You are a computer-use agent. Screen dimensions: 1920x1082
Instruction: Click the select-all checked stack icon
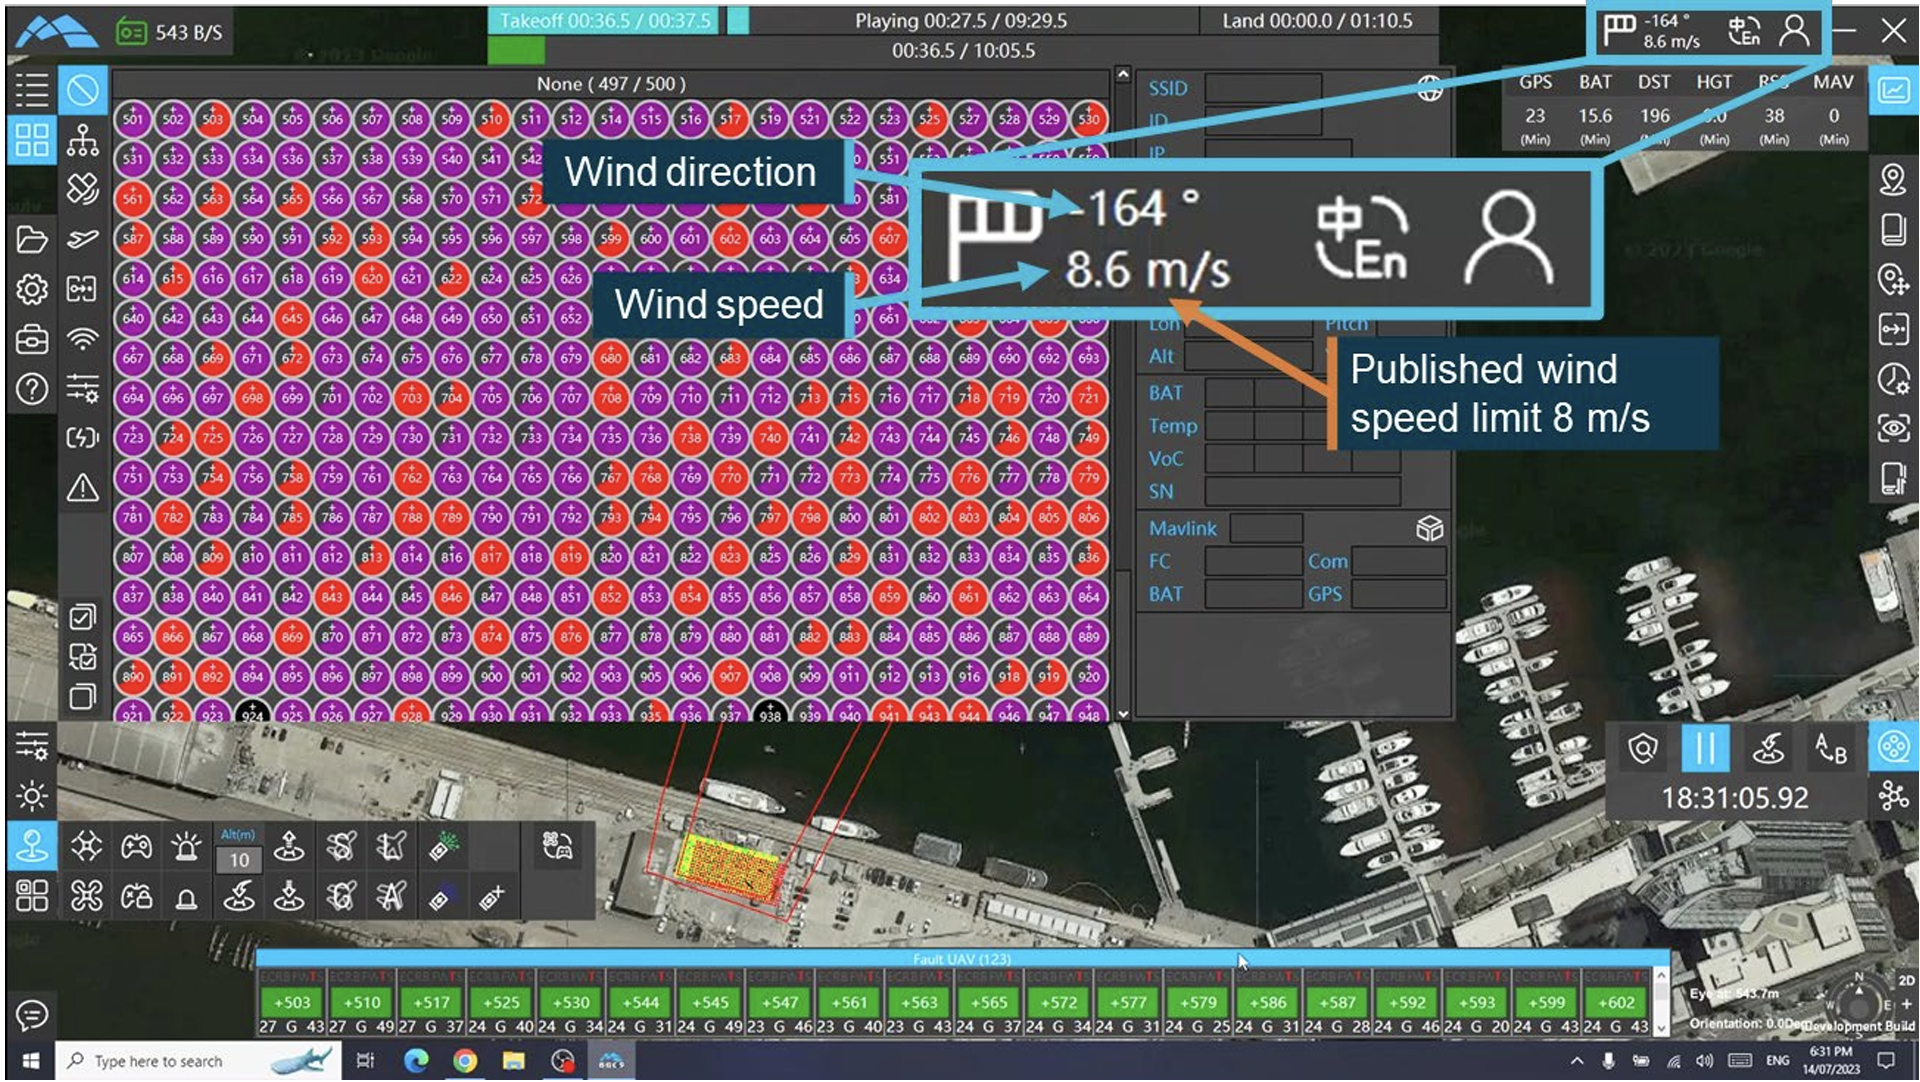point(83,617)
